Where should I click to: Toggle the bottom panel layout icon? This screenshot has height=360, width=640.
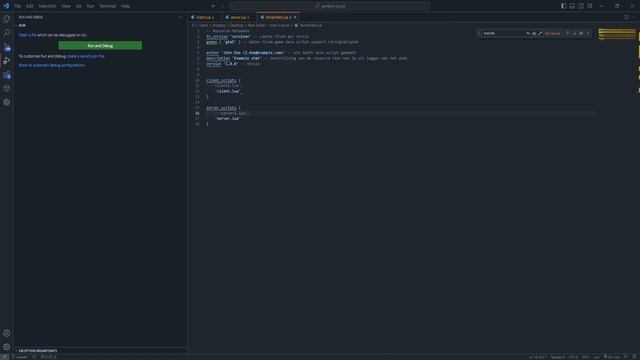(572, 6)
